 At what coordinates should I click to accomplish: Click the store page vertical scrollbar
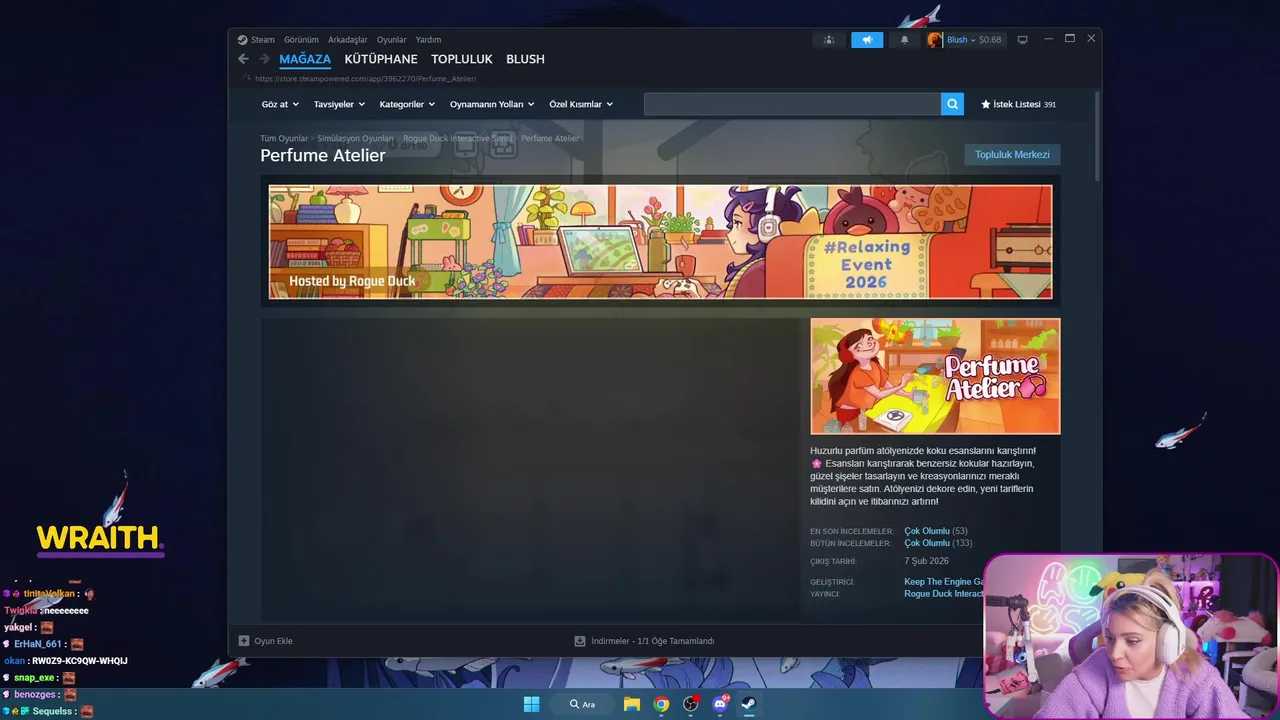coord(1097,136)
